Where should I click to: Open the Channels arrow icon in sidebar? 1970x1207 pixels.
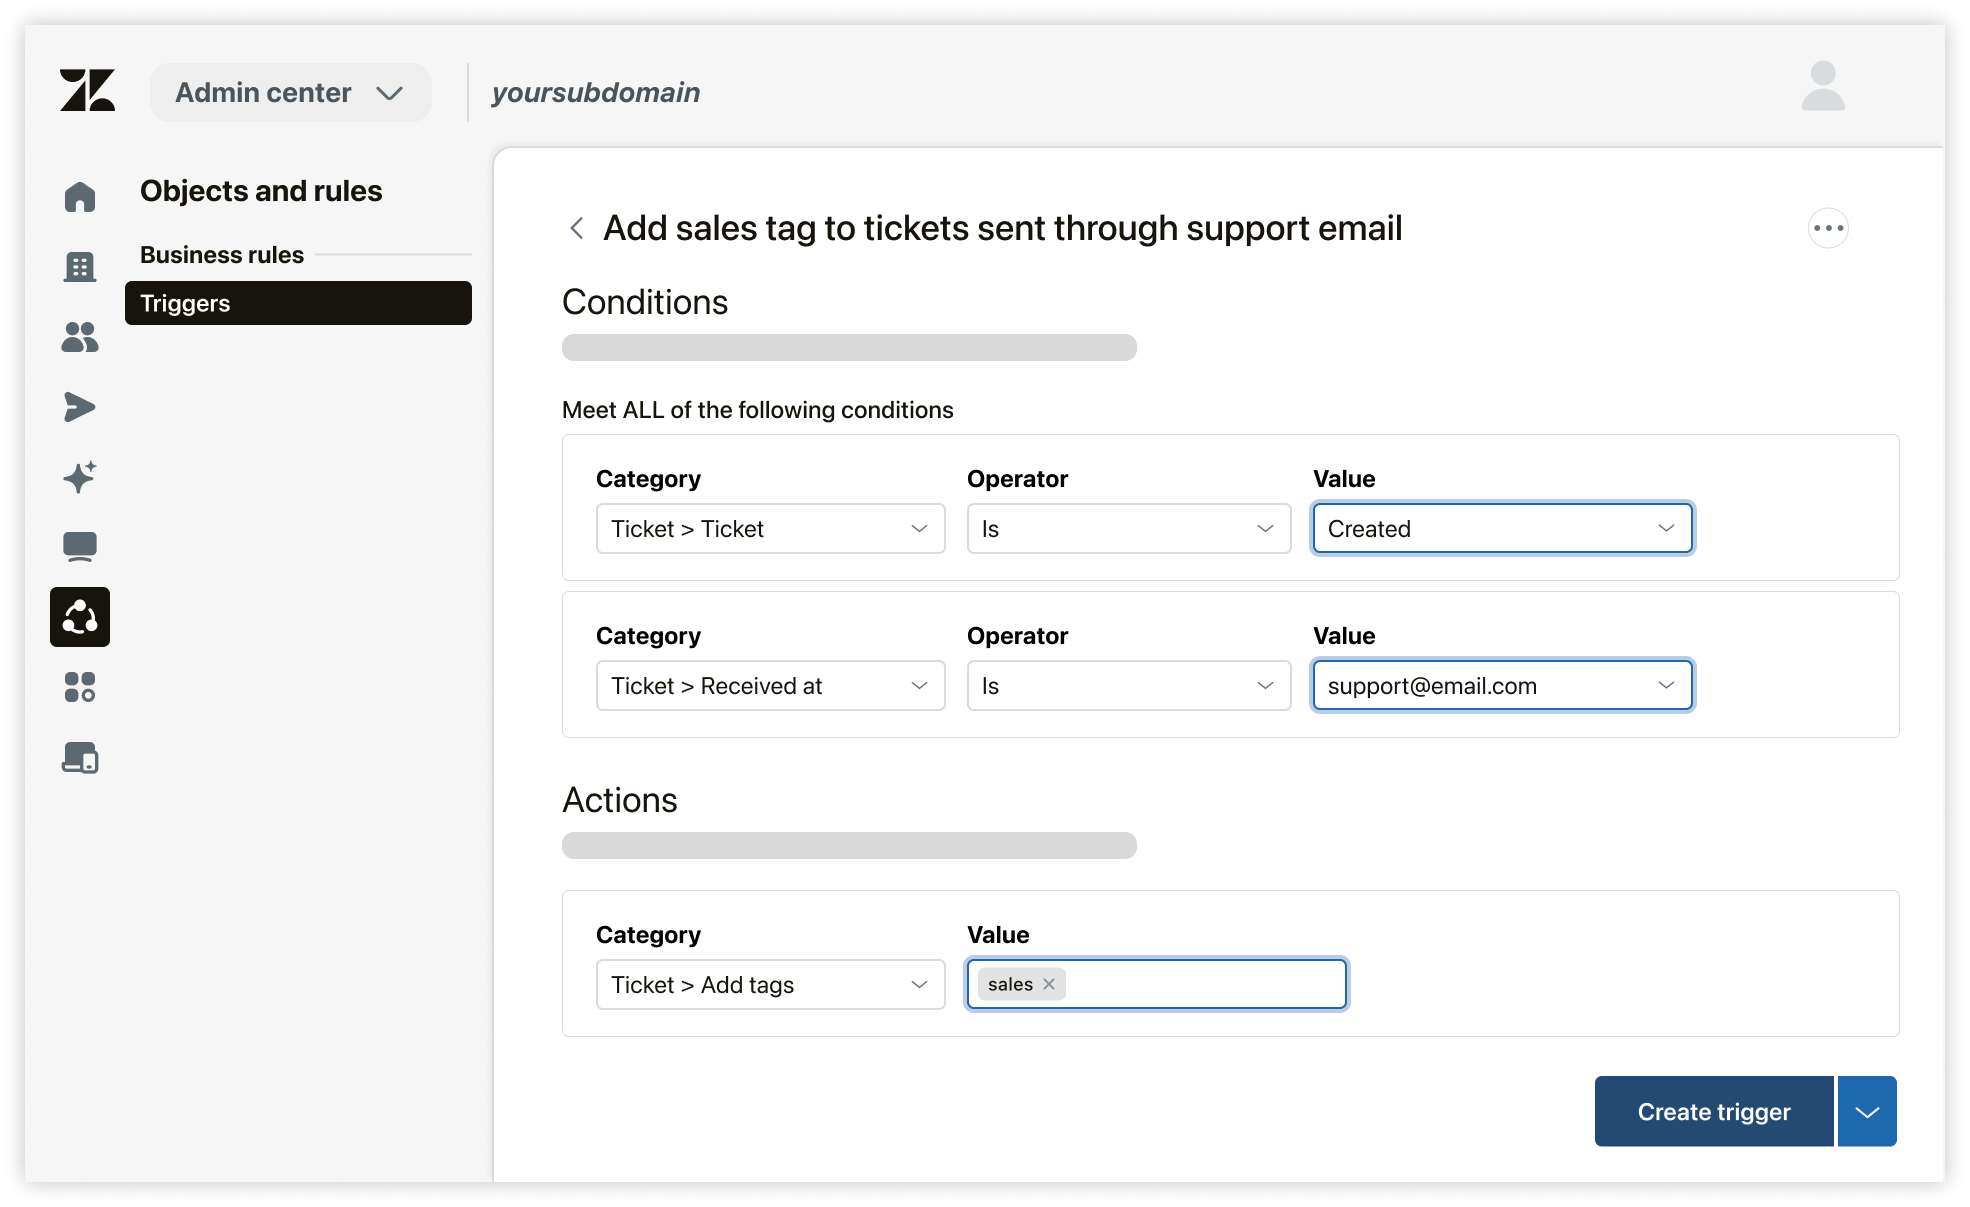point(80,407)
